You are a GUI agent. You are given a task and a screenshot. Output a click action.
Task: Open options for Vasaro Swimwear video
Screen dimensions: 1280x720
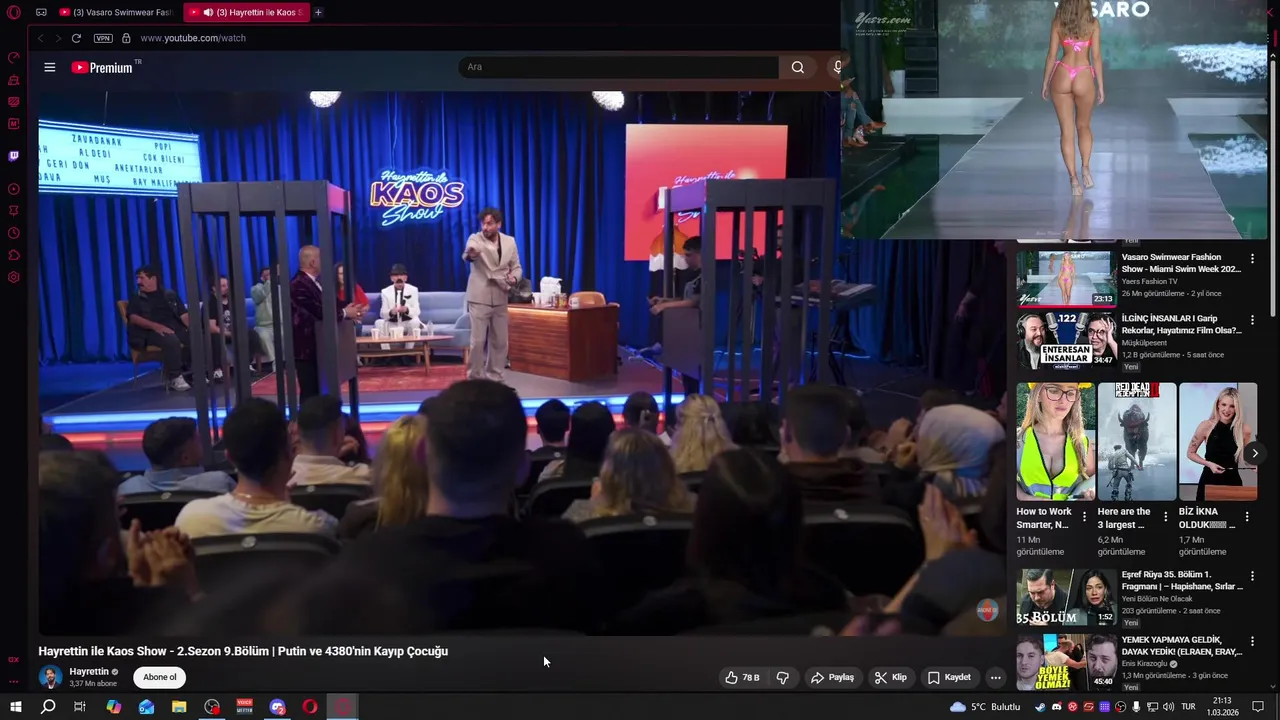[x=1252, y=259]
